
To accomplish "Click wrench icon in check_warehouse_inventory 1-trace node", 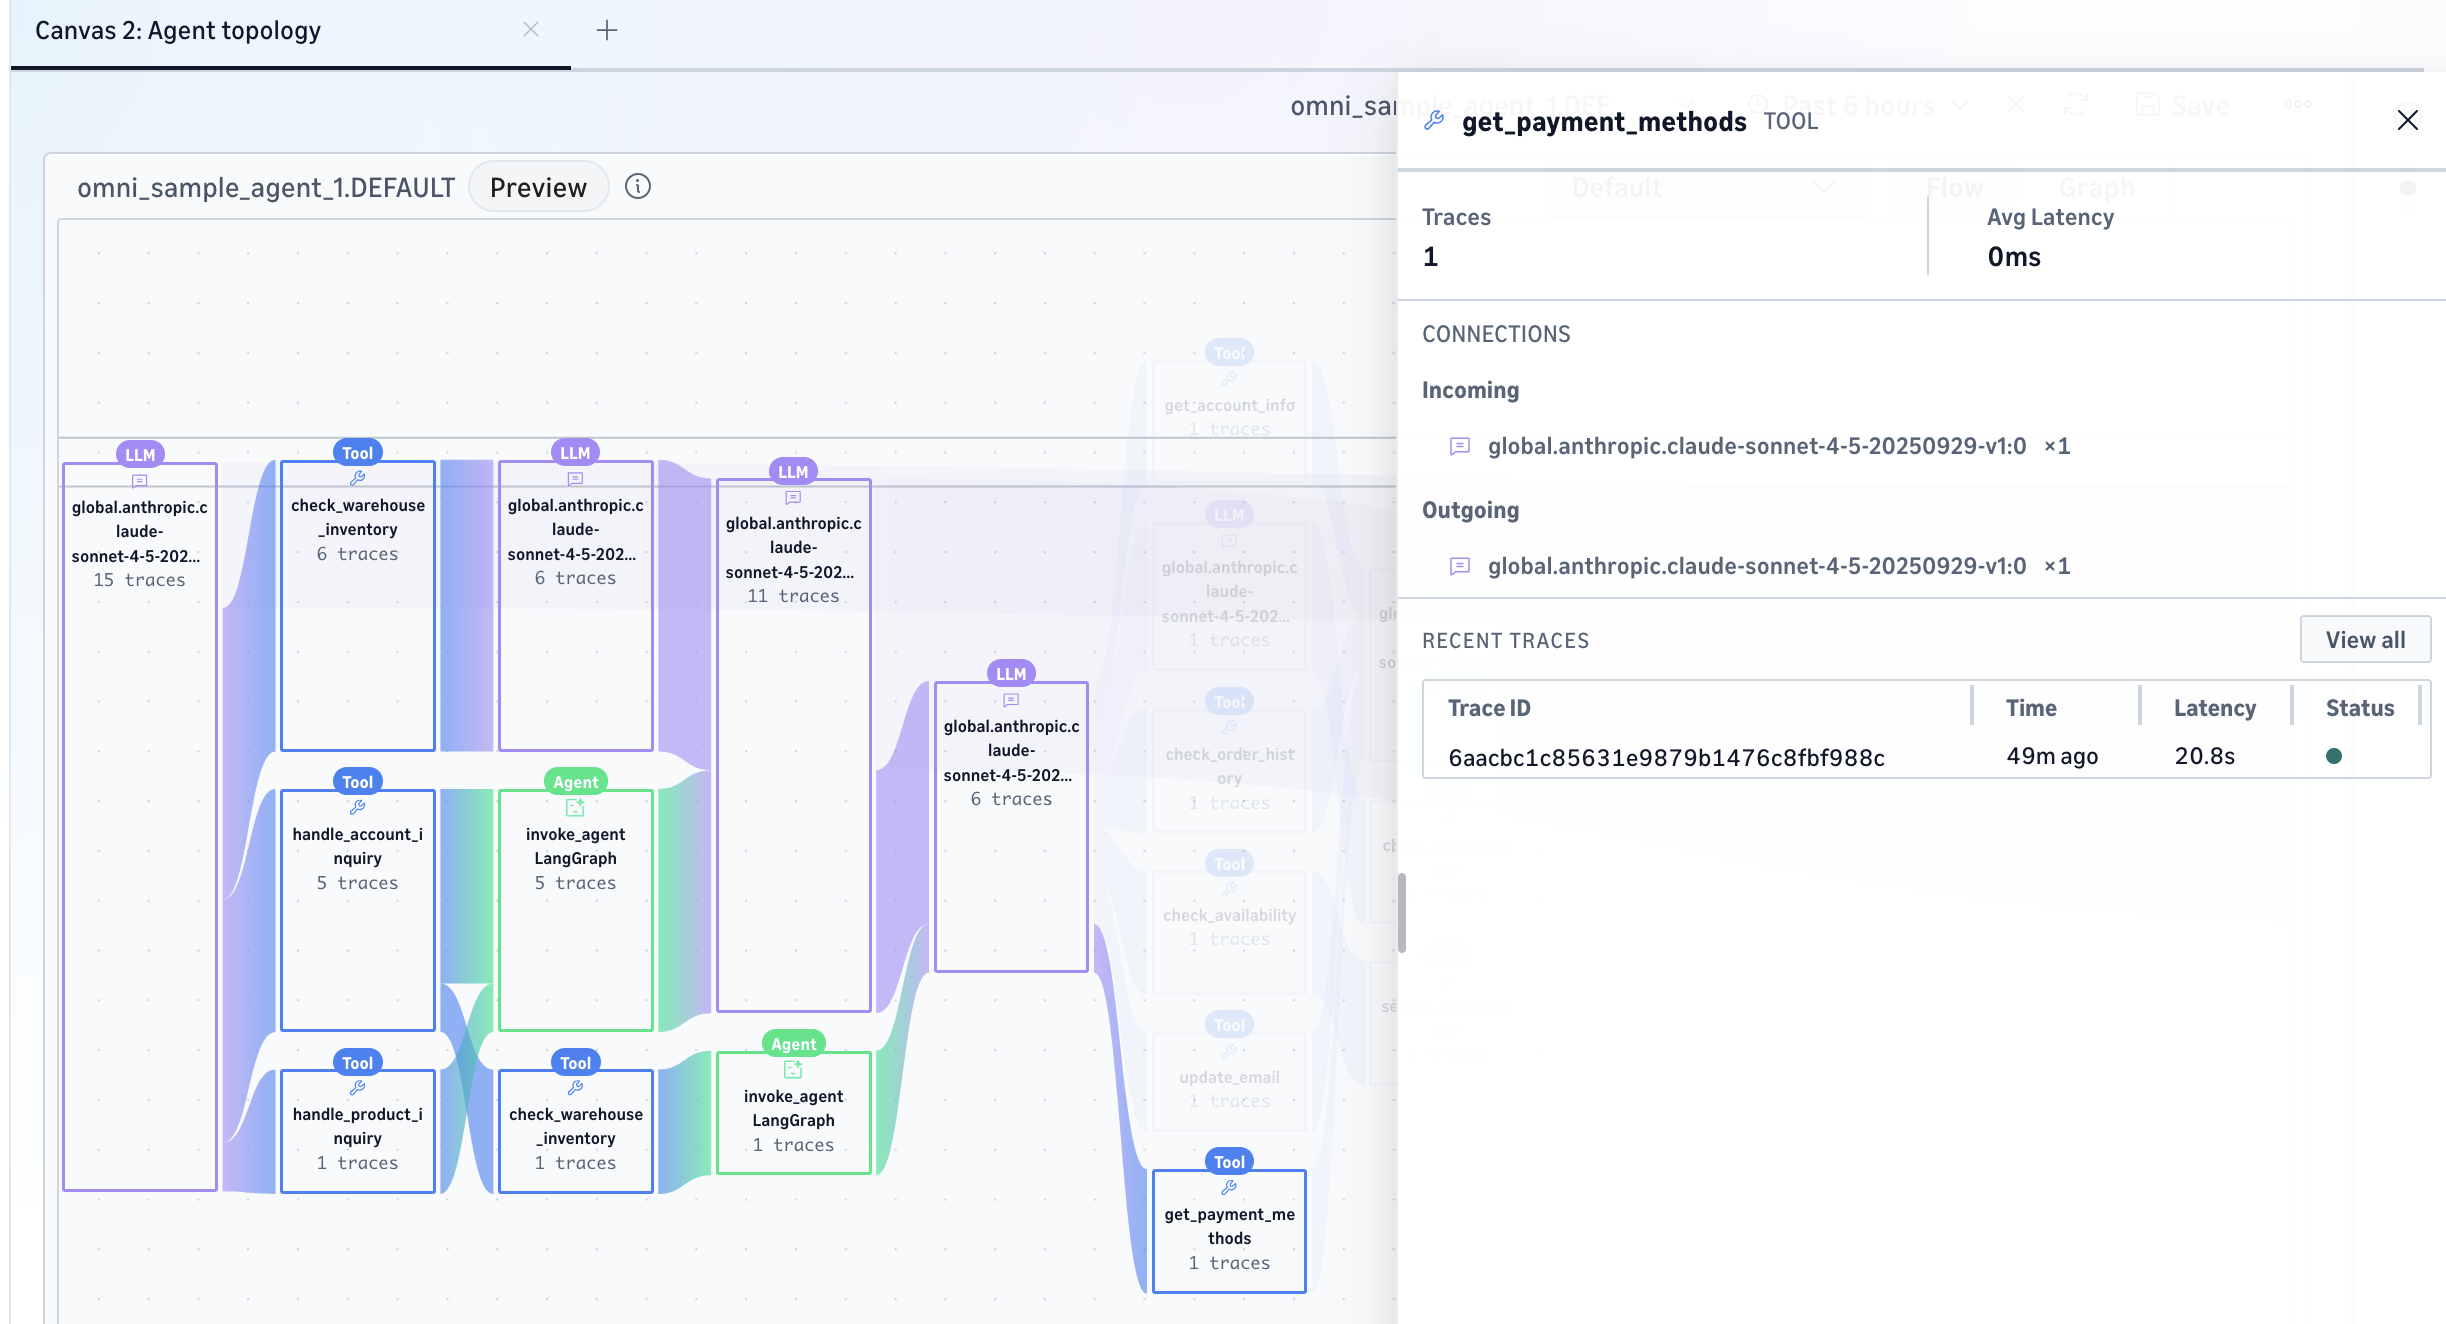I will coord(575,1088).
